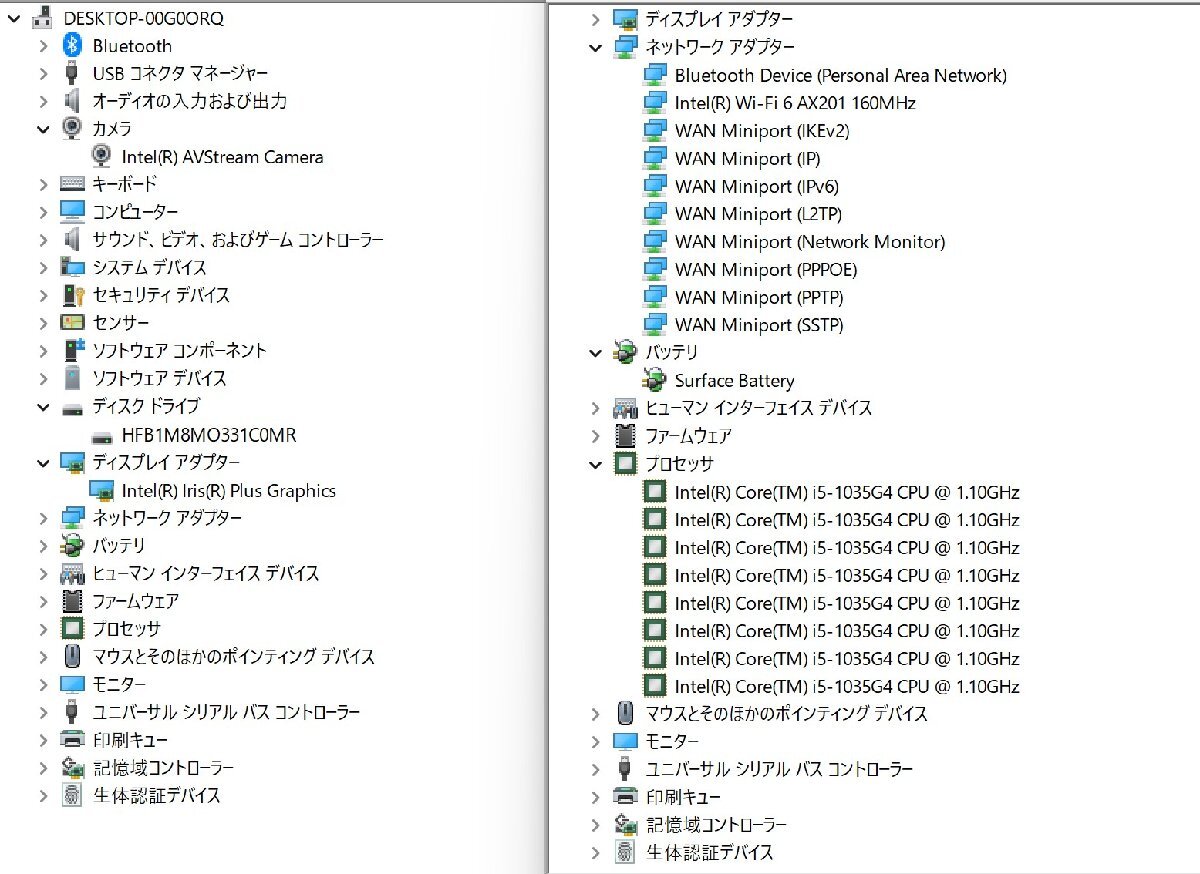Click the drive icon beside ディスク ドライブ
The image size is (1200, 874).
[72, 408]
